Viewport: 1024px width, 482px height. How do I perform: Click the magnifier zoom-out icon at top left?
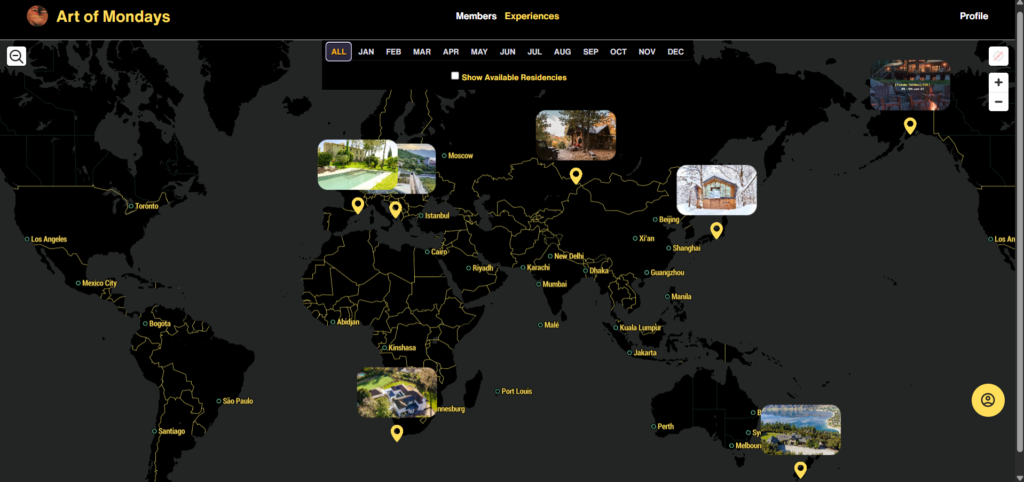coord(17,56)
